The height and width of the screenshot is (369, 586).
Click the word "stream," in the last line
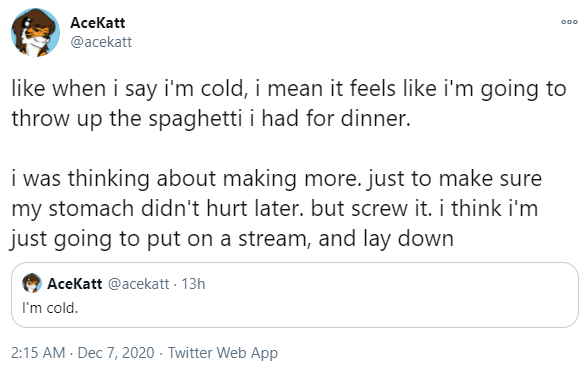[x=275, y=239]
